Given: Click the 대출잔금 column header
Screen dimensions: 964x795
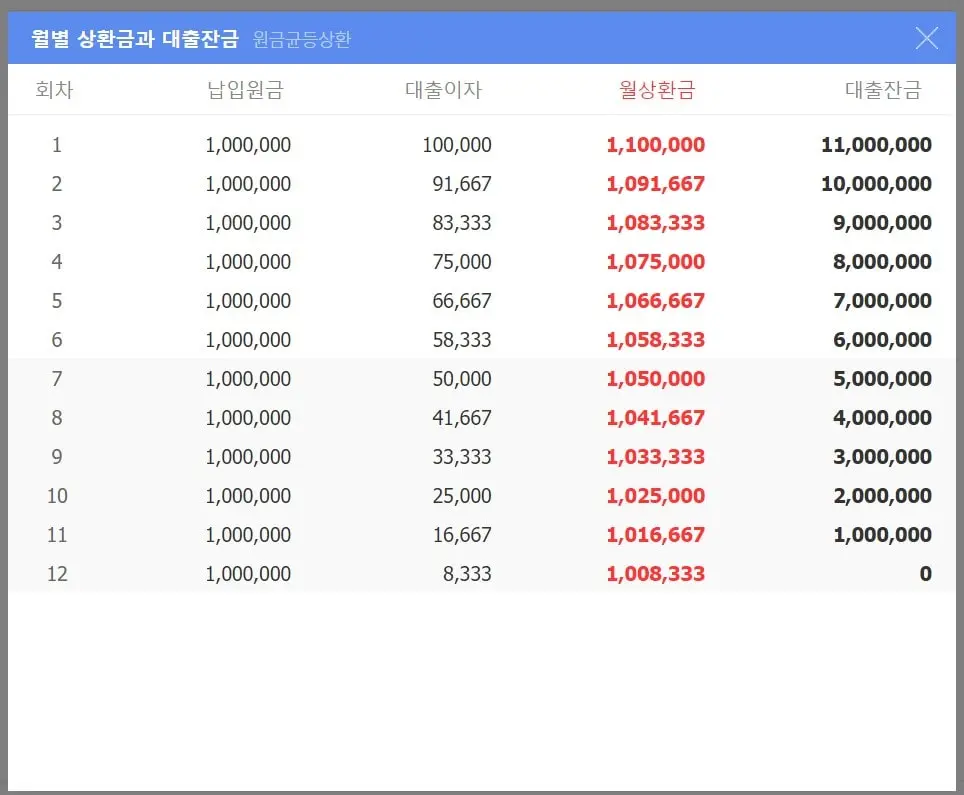Looking at the screenshot, I should [x=884, y=89].
